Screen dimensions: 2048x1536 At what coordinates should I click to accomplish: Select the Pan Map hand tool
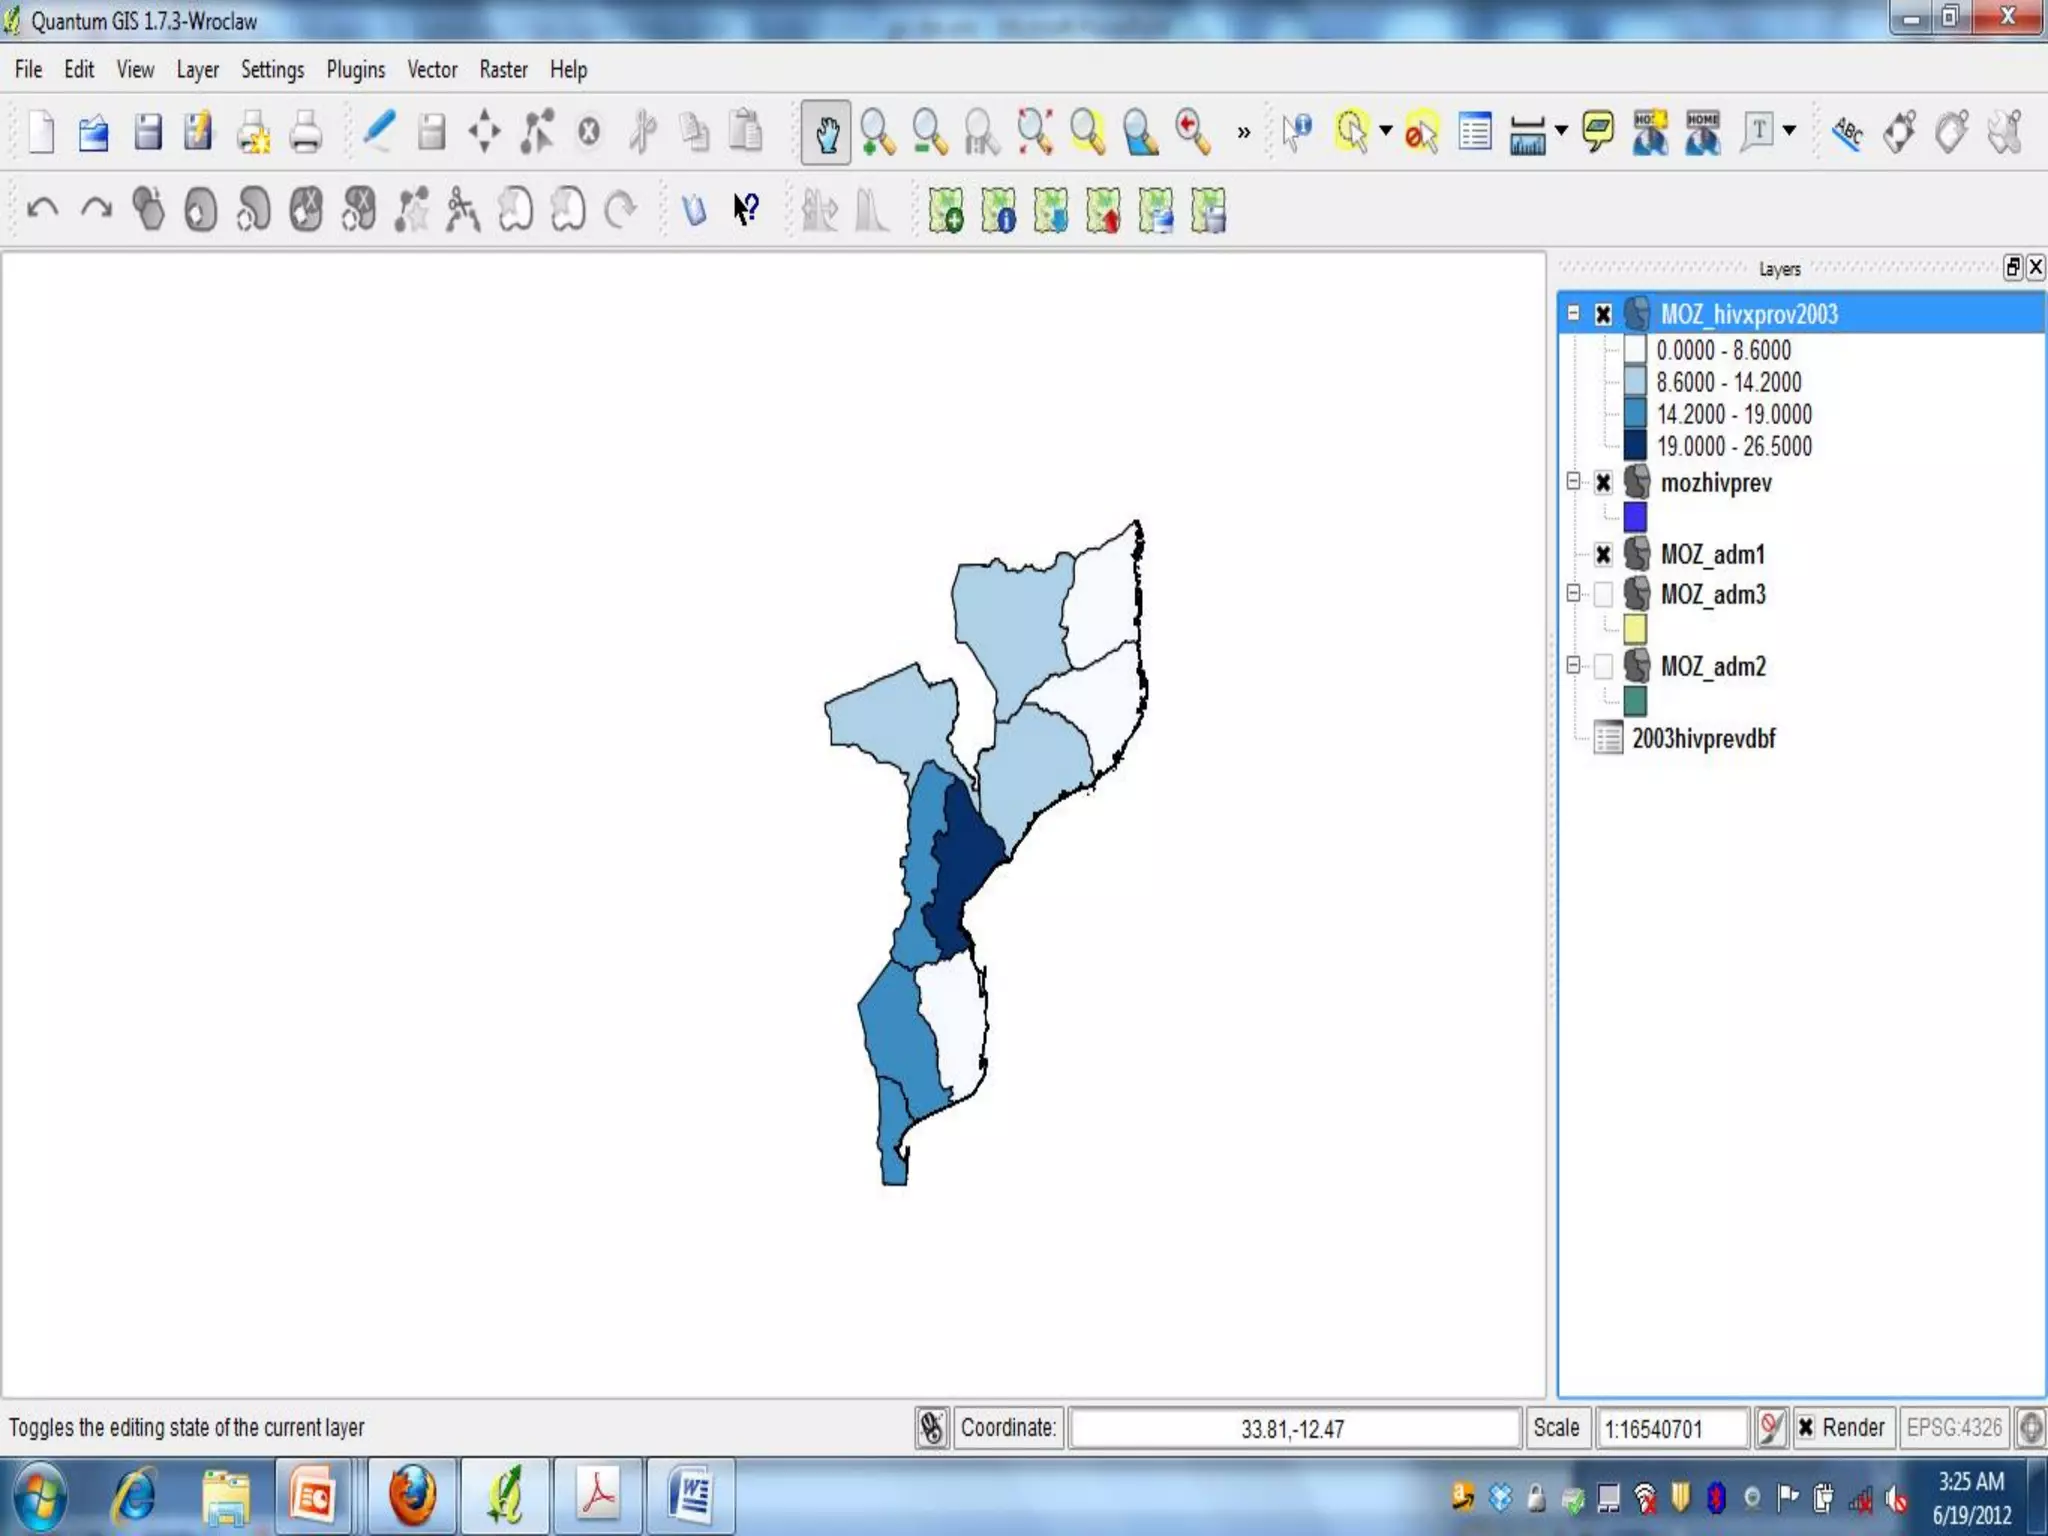pyautogui.click(x=826, y=132)
